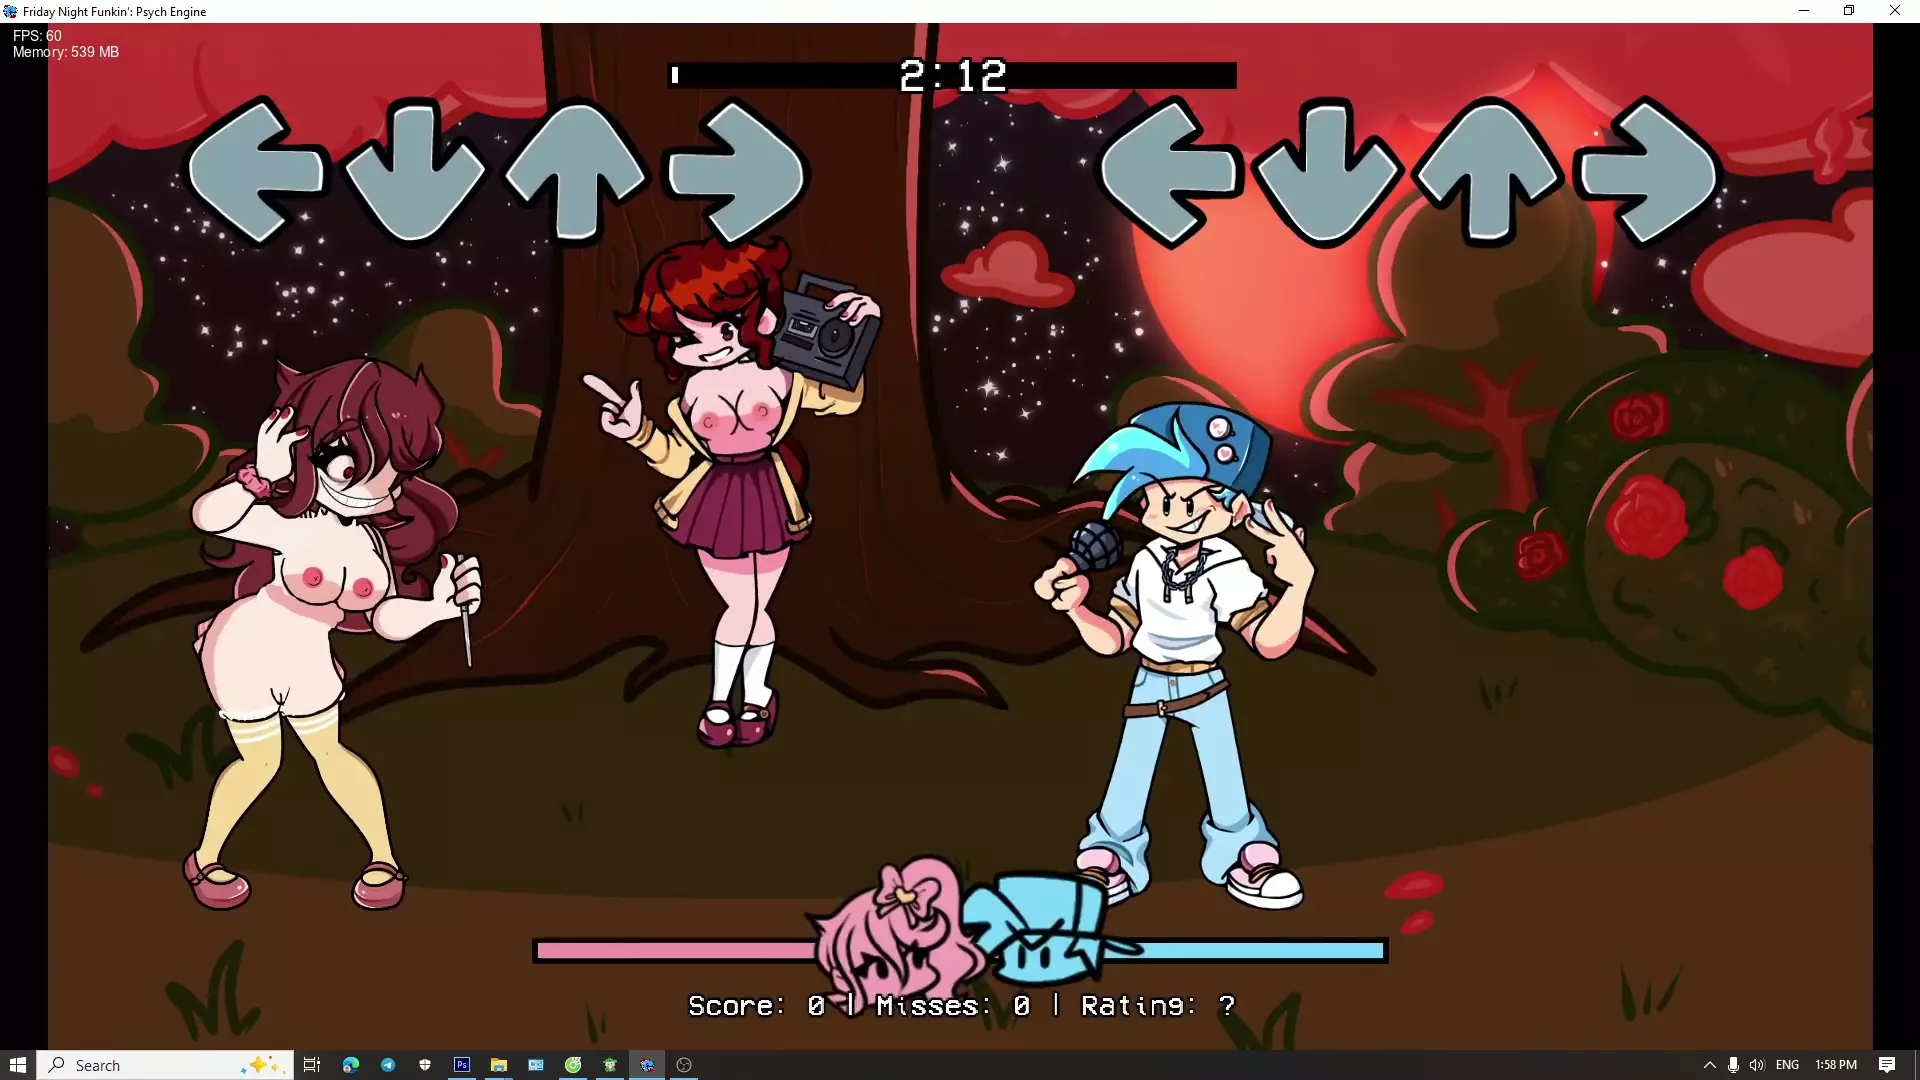This screenshot has height=1080, width=1920.
Task: Click the 2:12 song time progress bar
Action: point(952,76)
